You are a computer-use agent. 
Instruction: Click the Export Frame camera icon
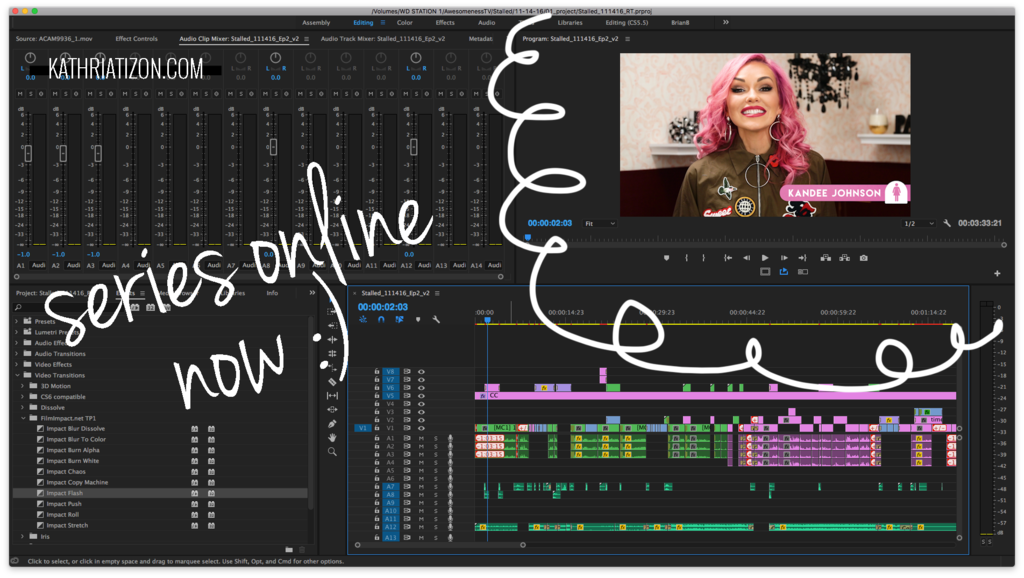[863, 258]
